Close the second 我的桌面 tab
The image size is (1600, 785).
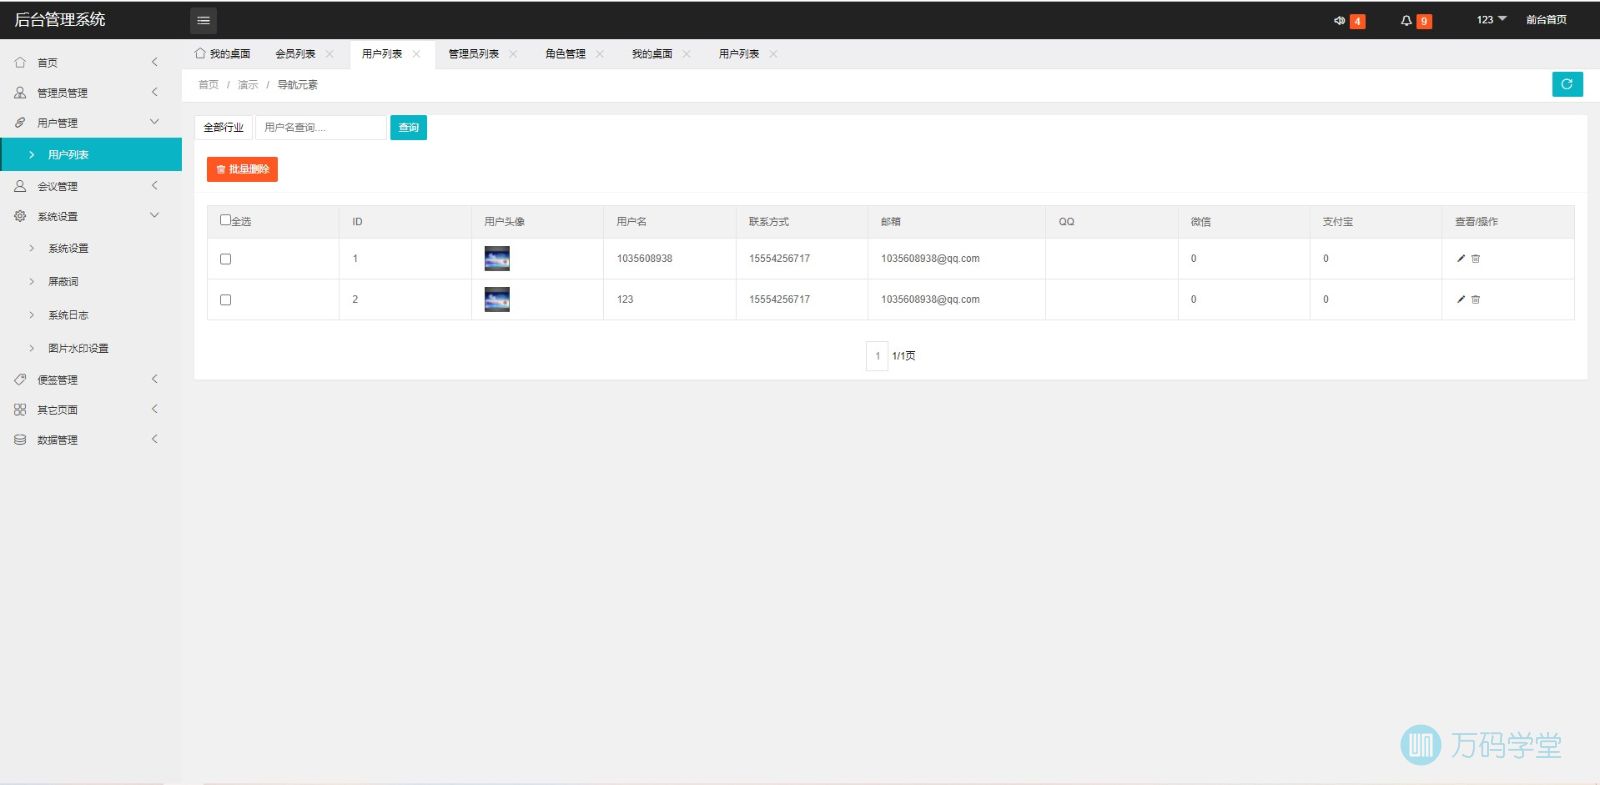(686, 54)
